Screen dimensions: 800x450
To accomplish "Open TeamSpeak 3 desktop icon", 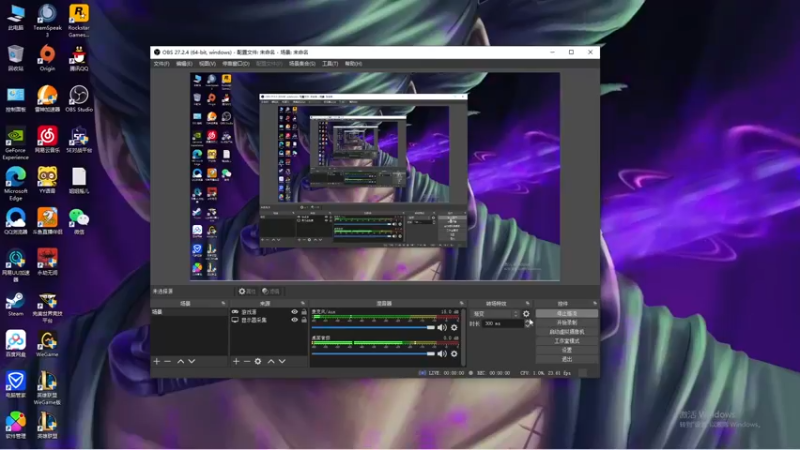I will (47, 20).
